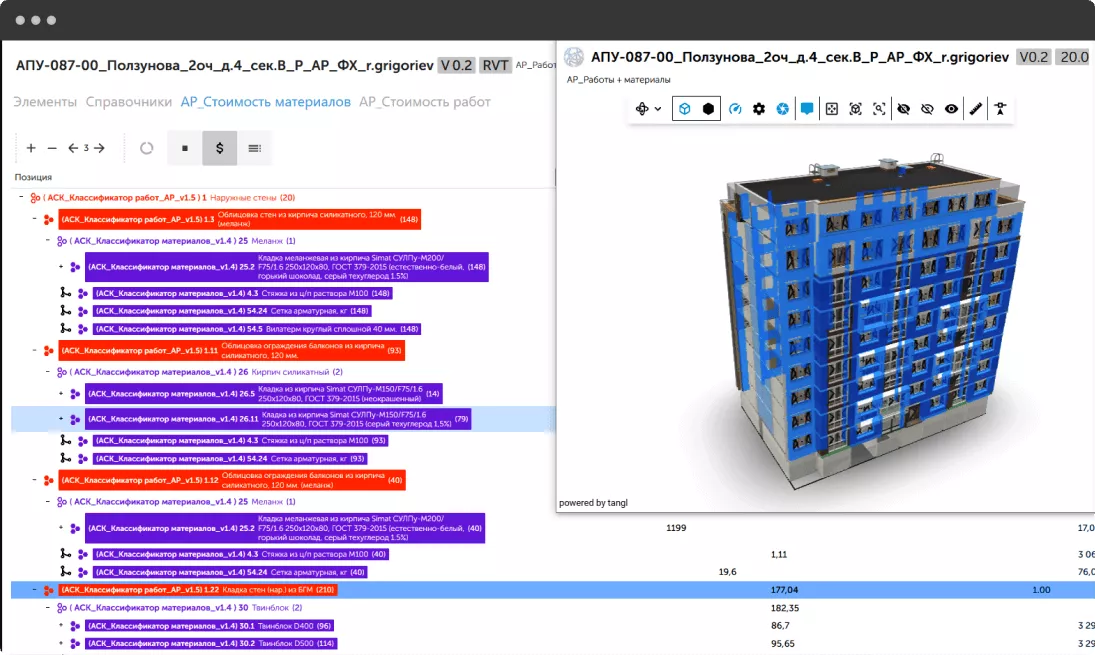Image resolution: width=1095 pixels, height=655 pixels.
Task: Click the camera aperture screenshot icon
Action: tap(783, 109)
